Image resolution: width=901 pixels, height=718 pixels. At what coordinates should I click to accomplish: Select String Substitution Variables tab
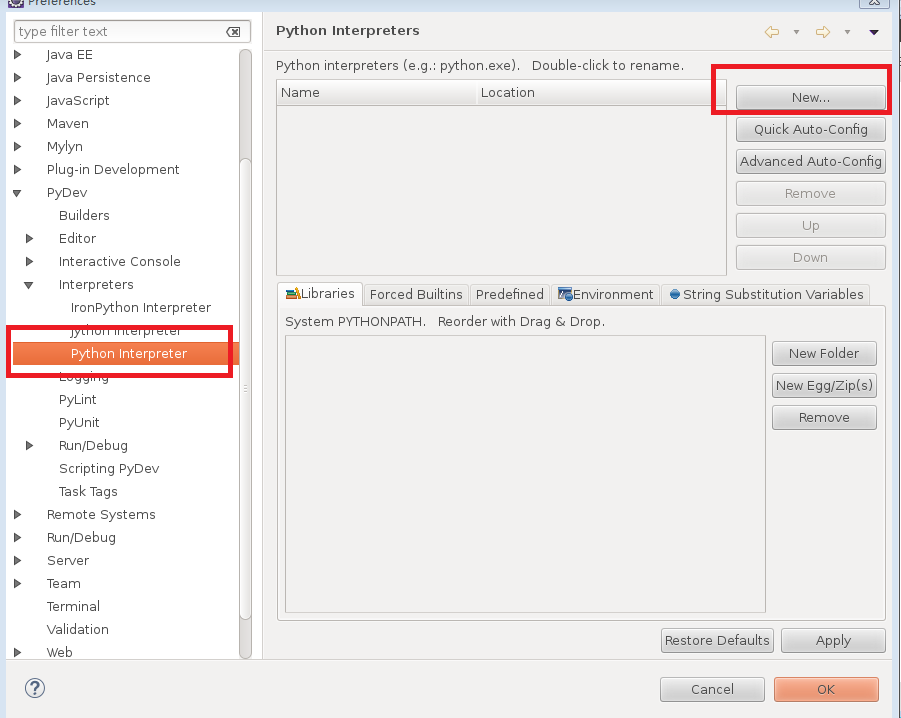(x=766, y=294)
